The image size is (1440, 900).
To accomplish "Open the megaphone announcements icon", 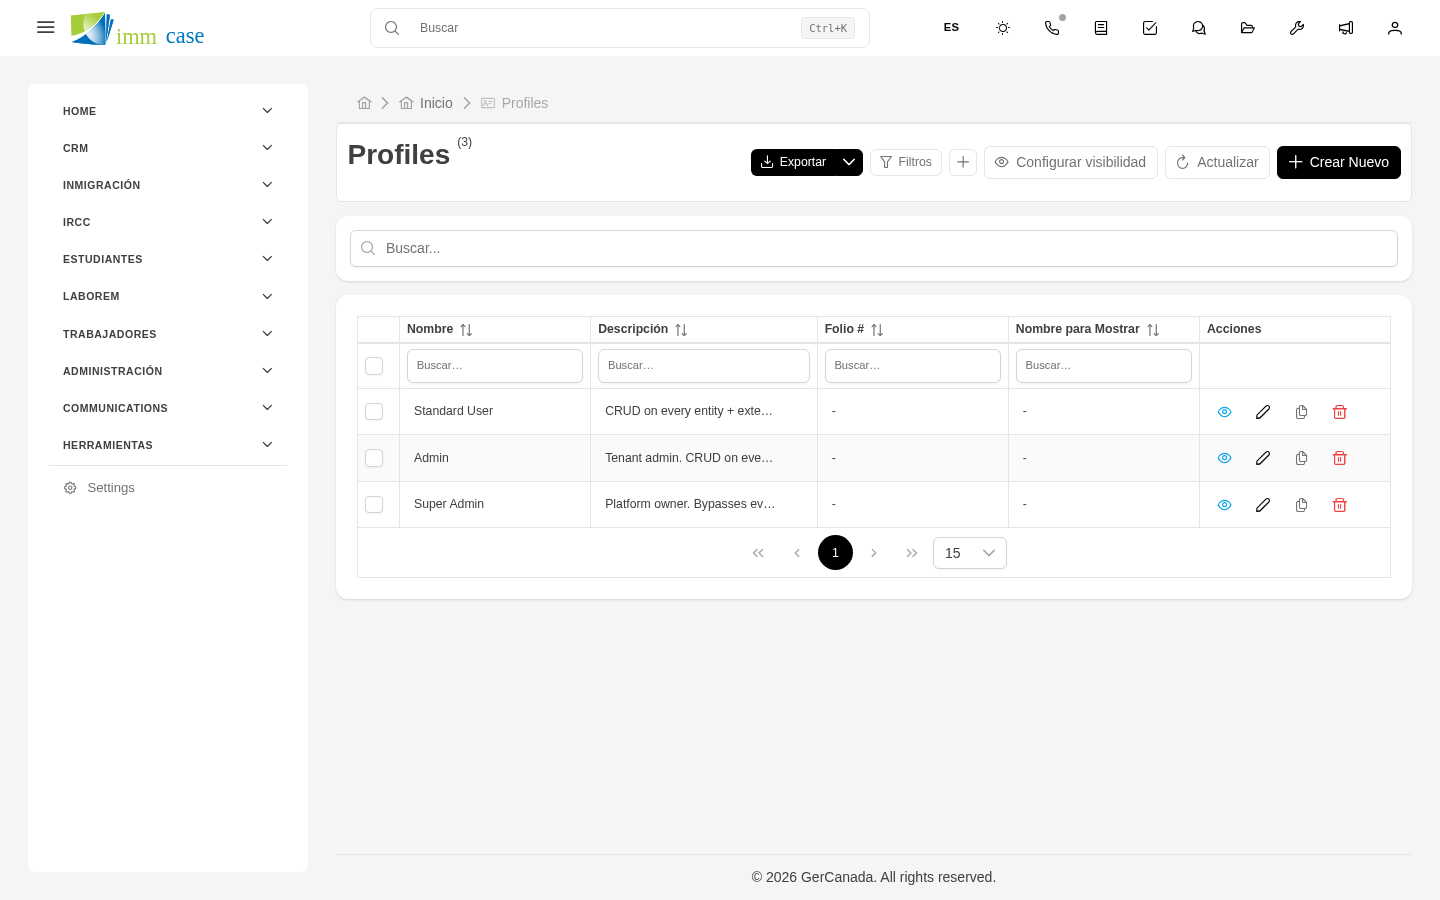I will coord(1346,28).
